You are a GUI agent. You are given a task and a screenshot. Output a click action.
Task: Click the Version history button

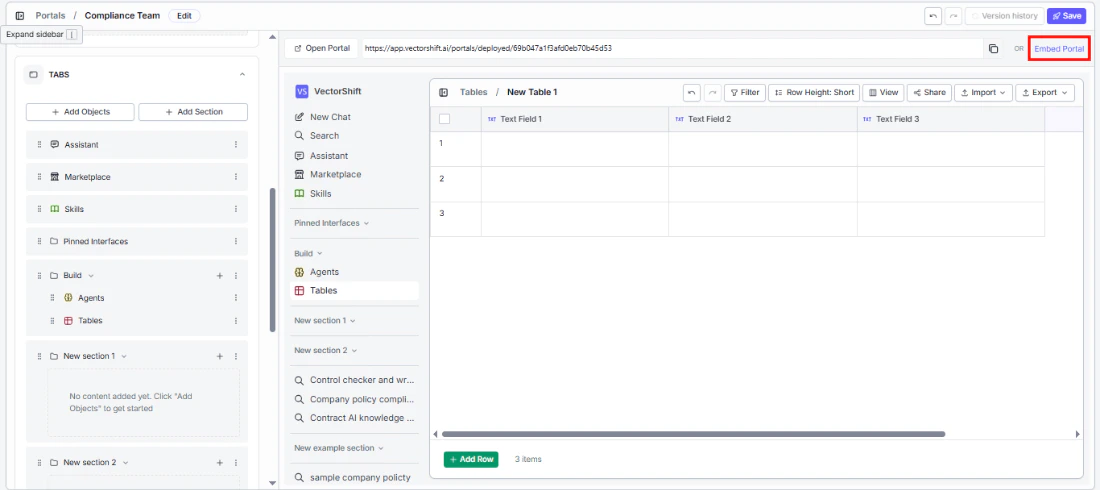pyautogui.click(x=1005, y=15)
